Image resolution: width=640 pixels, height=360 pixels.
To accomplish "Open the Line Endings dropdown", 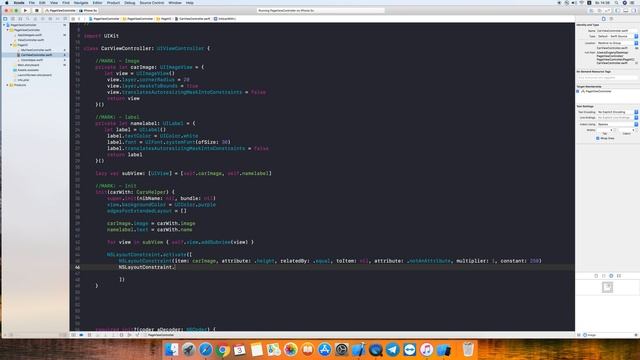I will click(617, 118).
